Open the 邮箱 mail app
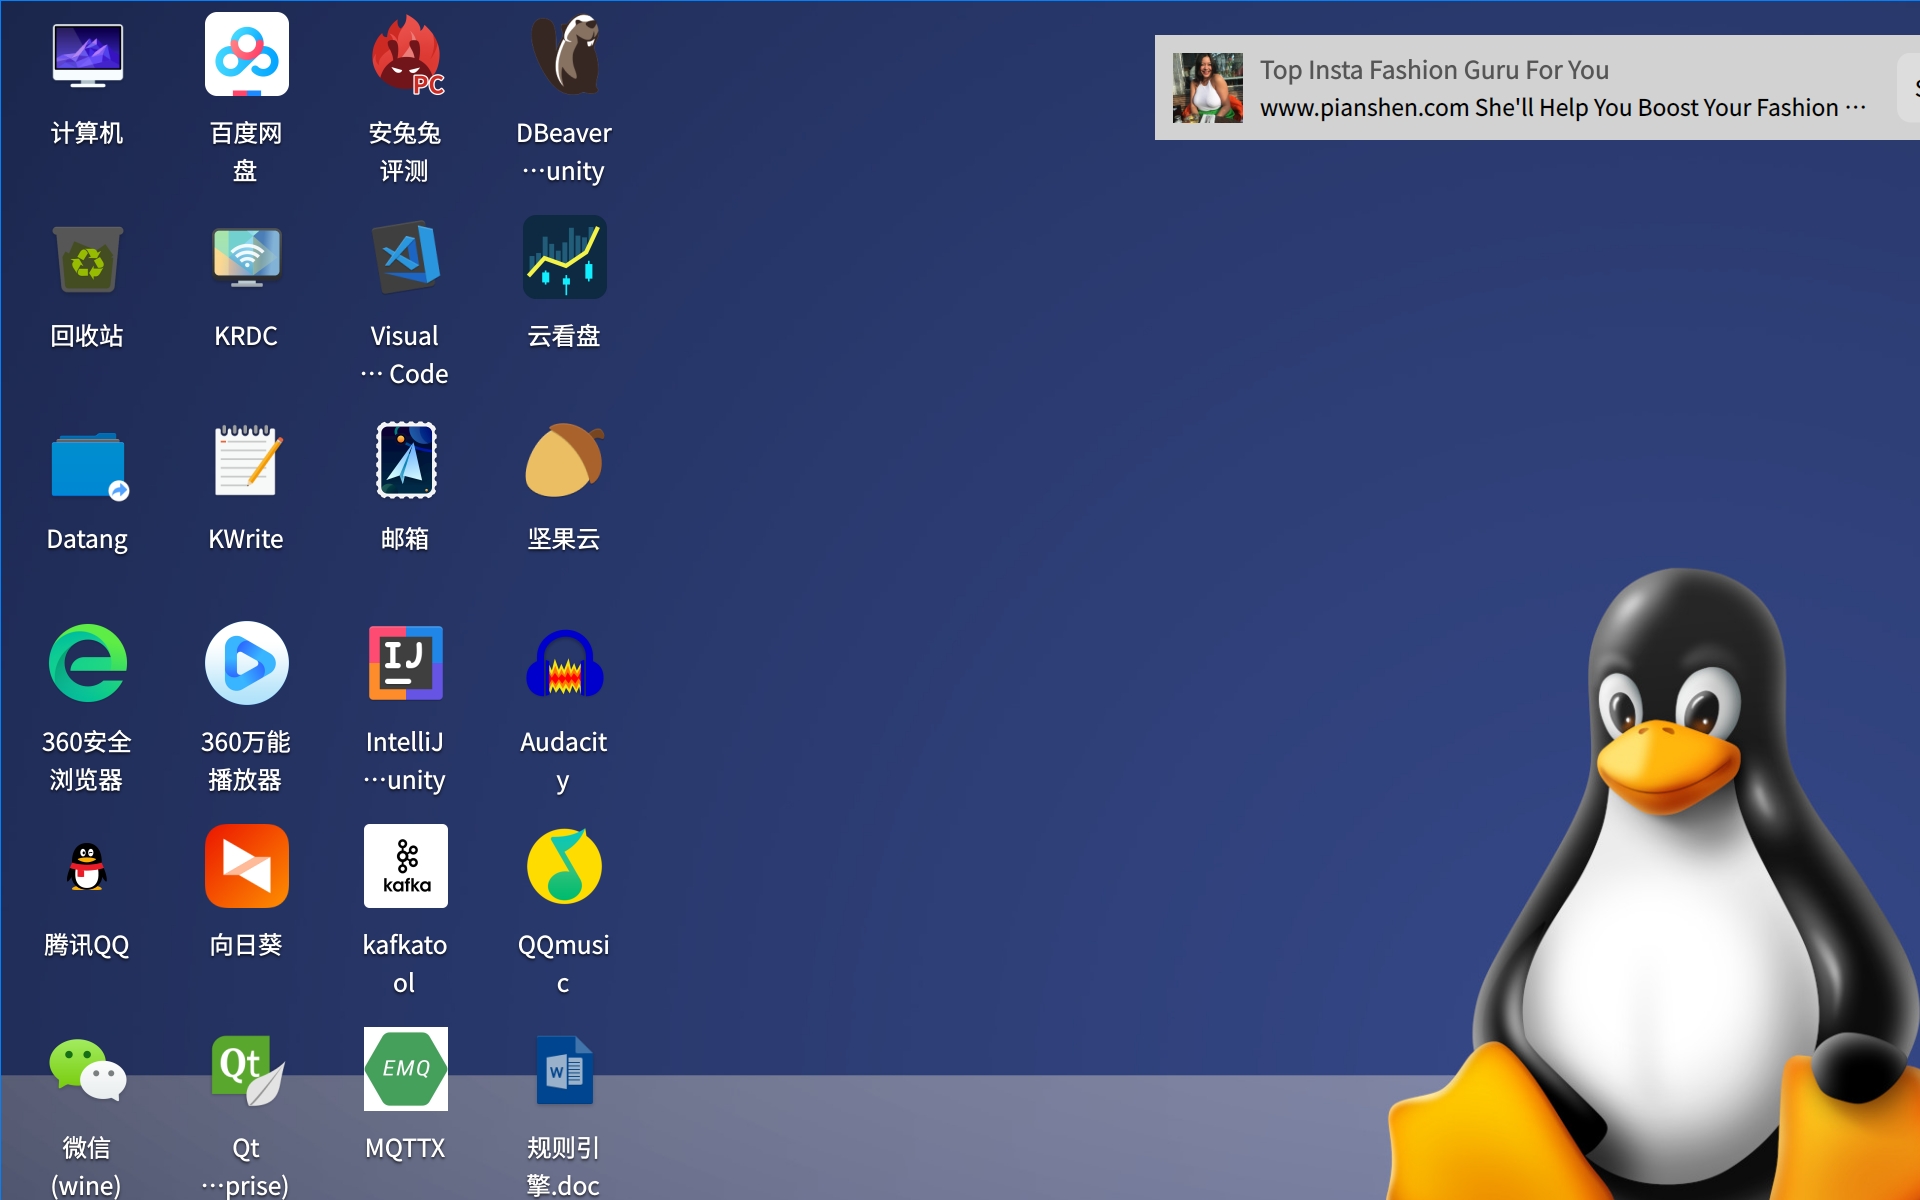The image size is (1920, 1200). point(405,463)
